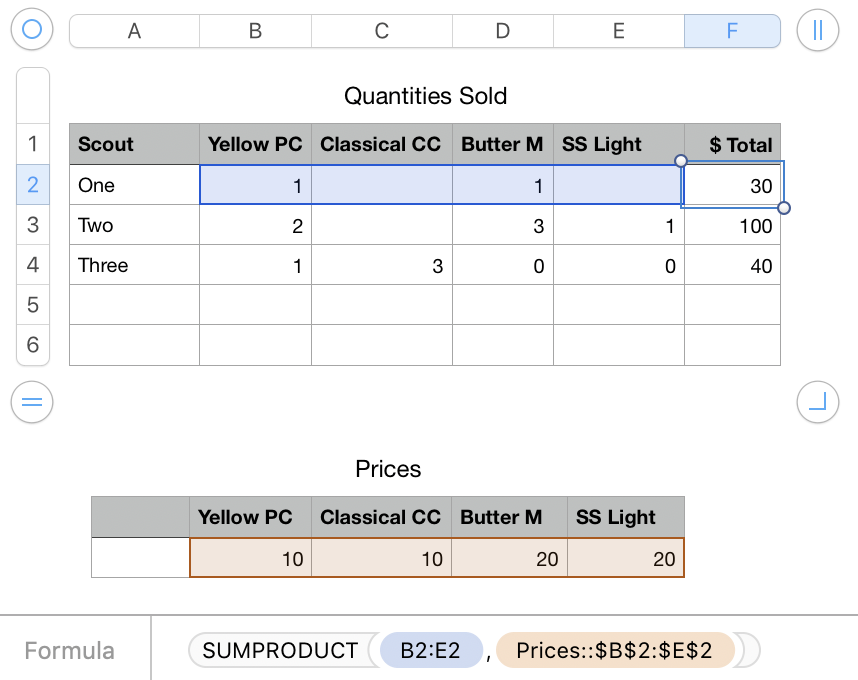
Task: Click the Prices table title
Action: (388, 469)
